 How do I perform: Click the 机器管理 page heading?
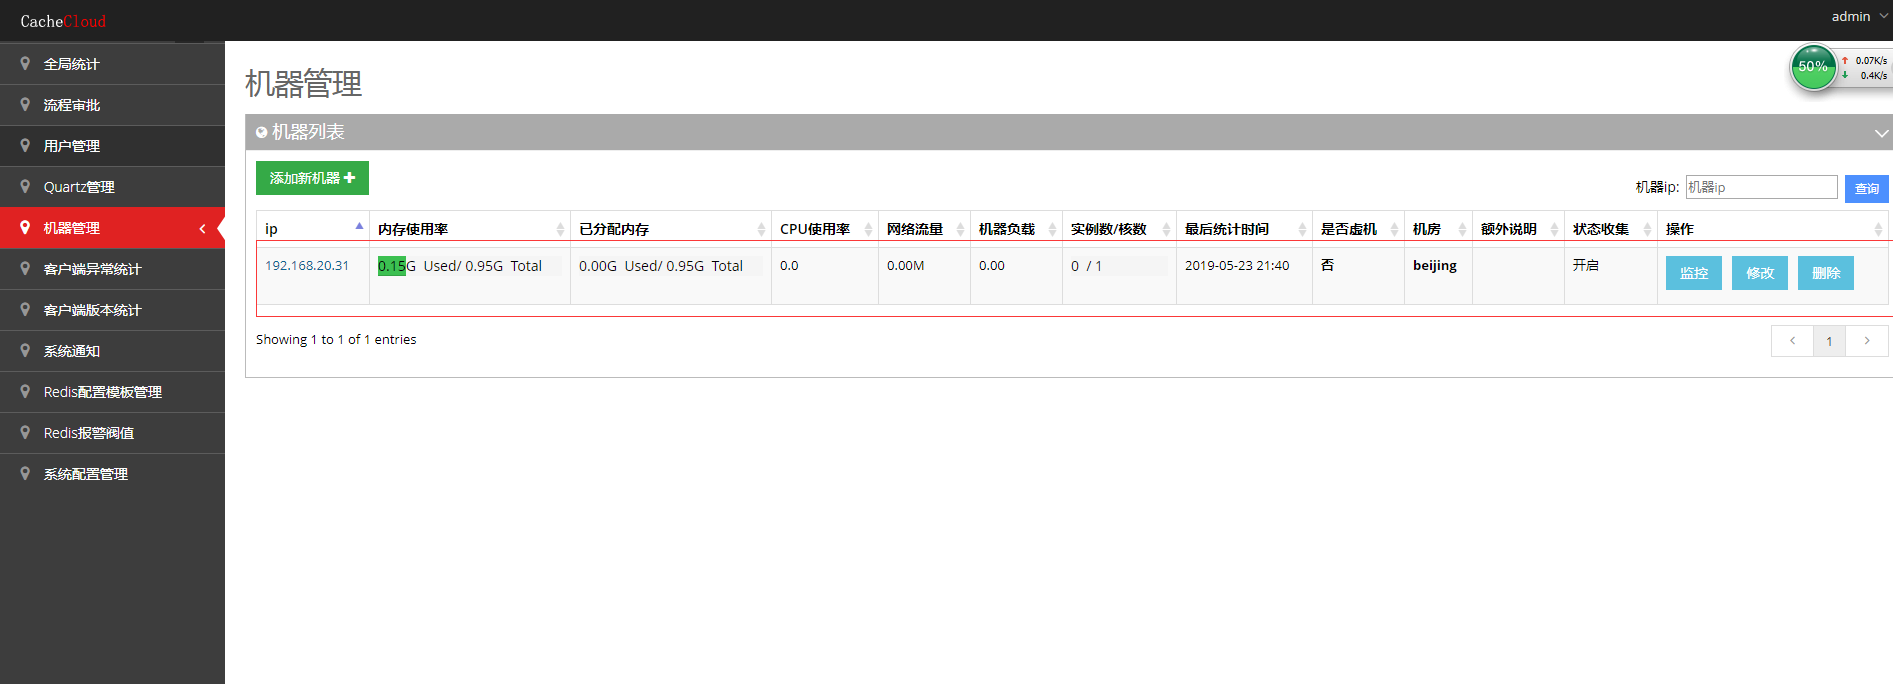[303, 83]
